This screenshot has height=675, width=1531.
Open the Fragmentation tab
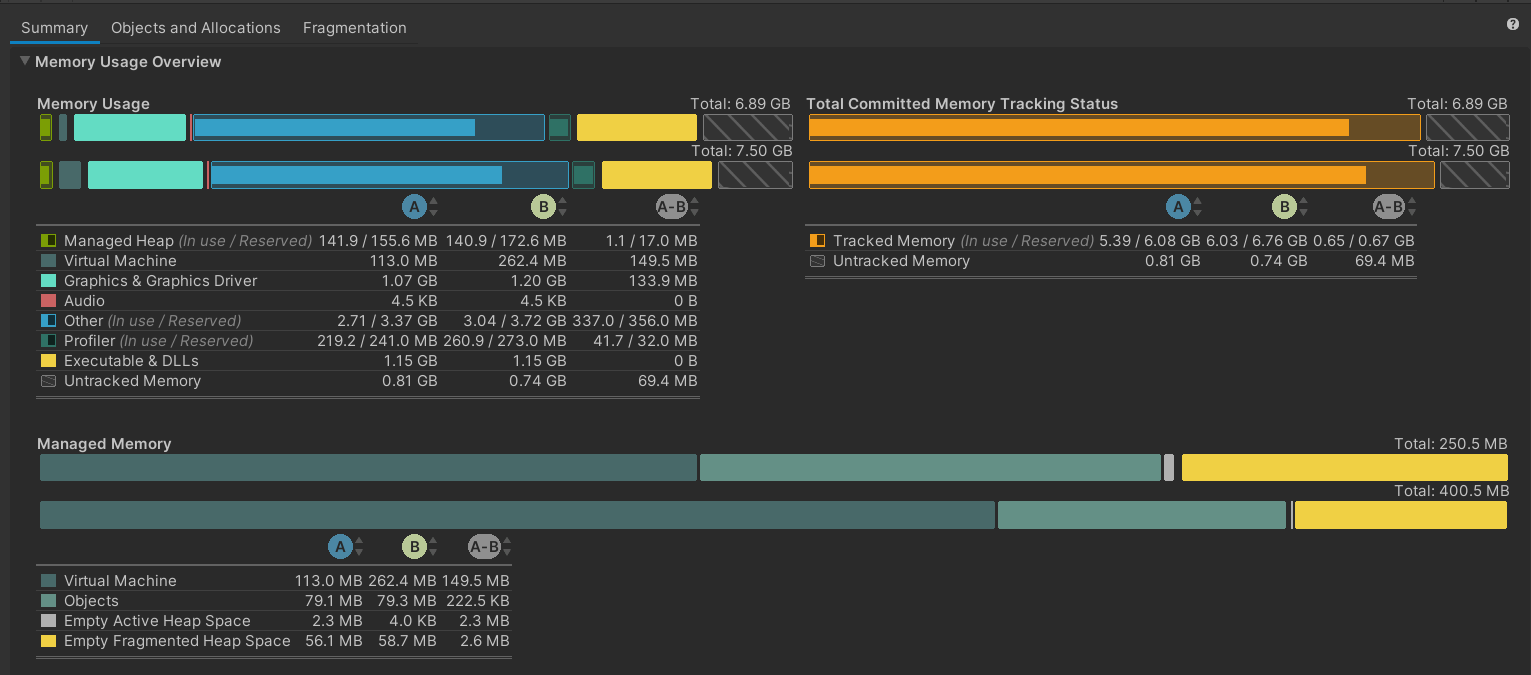[x=354, y=27]
